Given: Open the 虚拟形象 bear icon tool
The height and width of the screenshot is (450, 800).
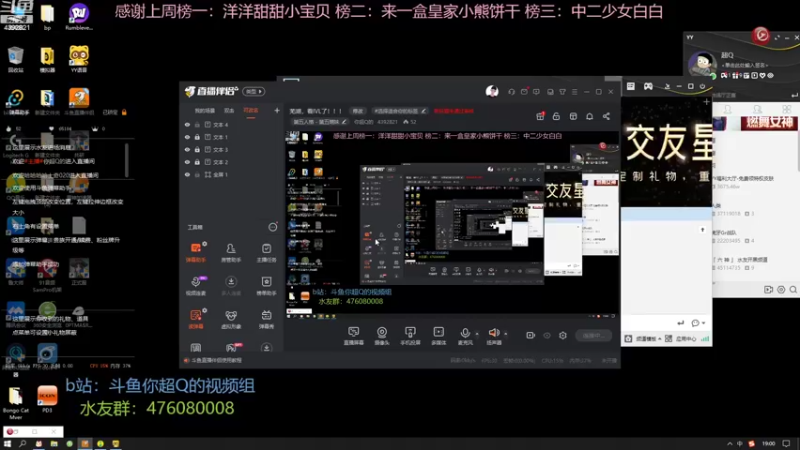Looking at the screenshot, I should tap(231, 319).
